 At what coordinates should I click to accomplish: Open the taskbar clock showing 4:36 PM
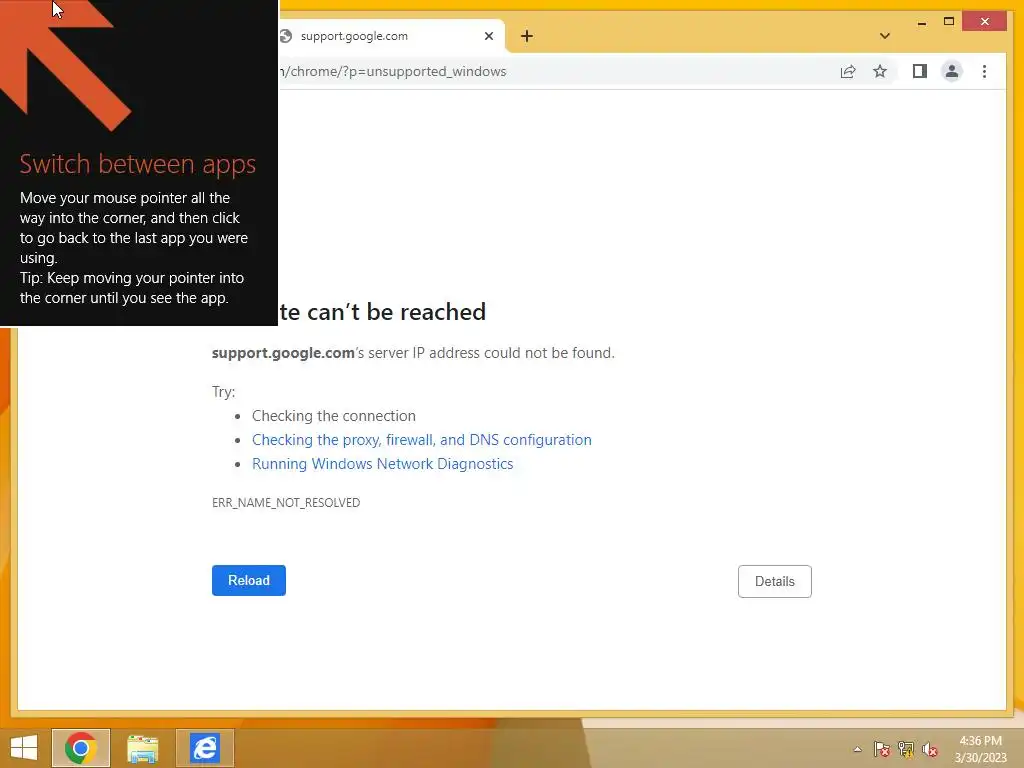click(980, 749)
